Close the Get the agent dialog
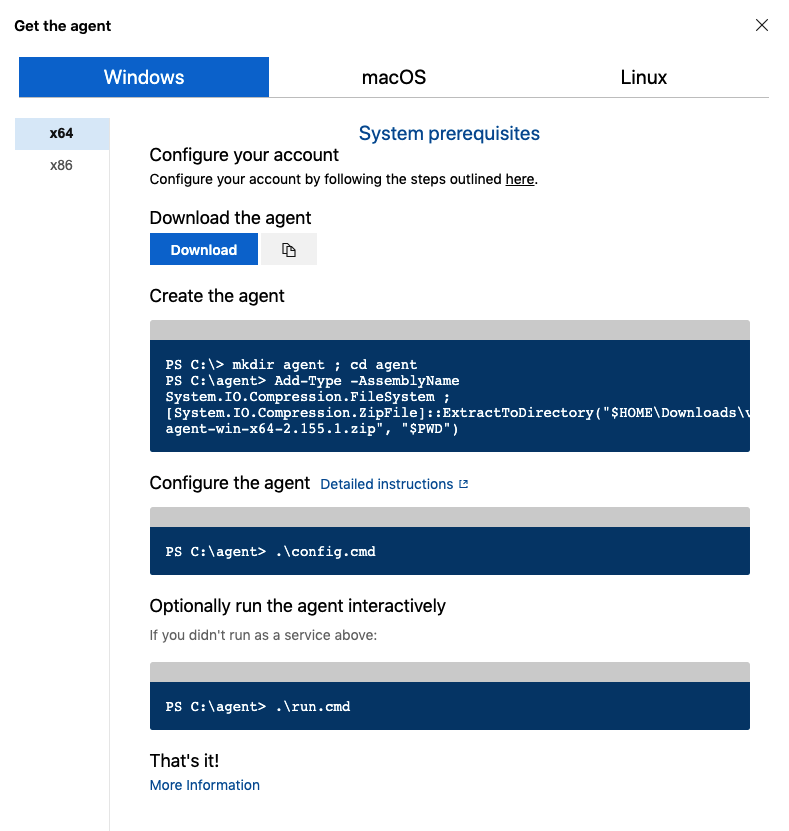Viewport: 789px width, 831px height. [x=761, y=25]
